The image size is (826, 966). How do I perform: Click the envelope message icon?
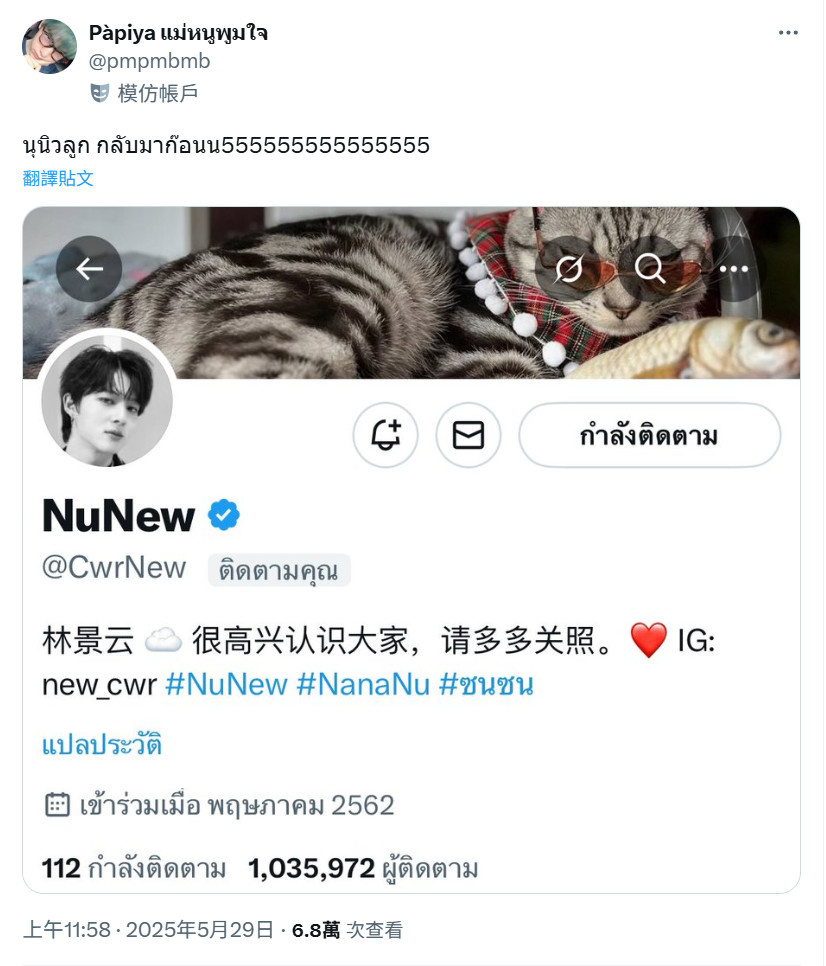pyautogui.click(x=468, y=436)
